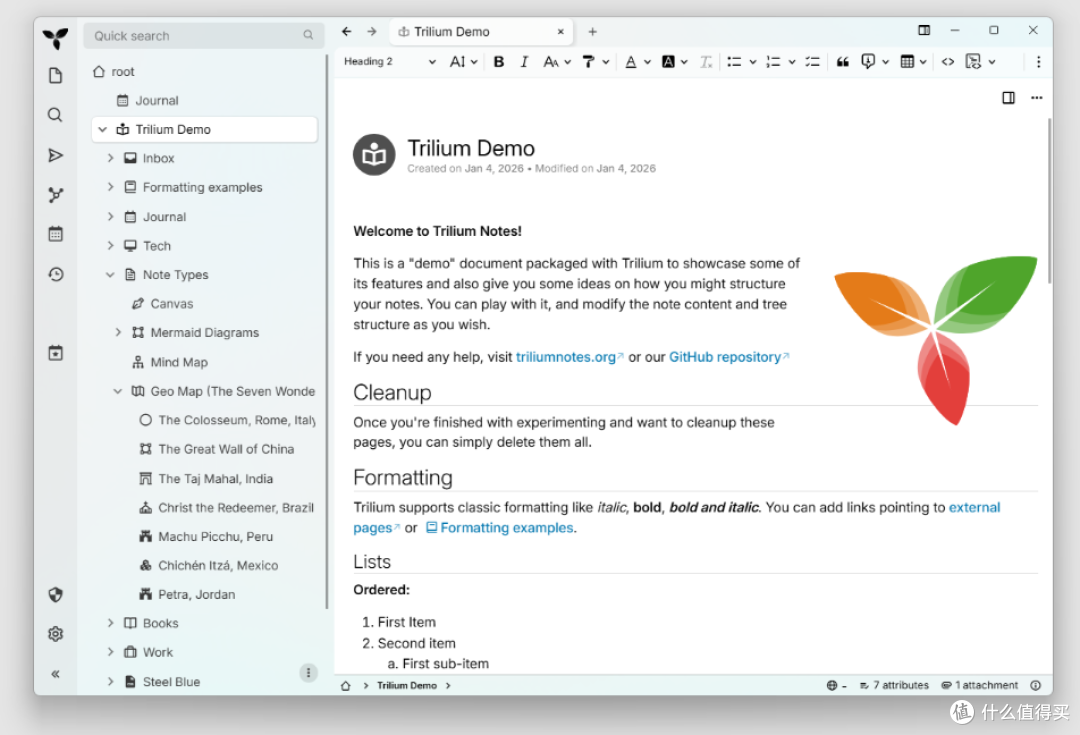Focus the Quick search field

point(204,36)
